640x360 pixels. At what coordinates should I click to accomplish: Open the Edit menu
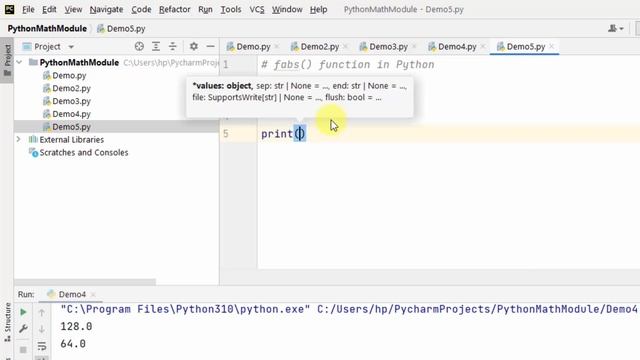click(49, 9)
